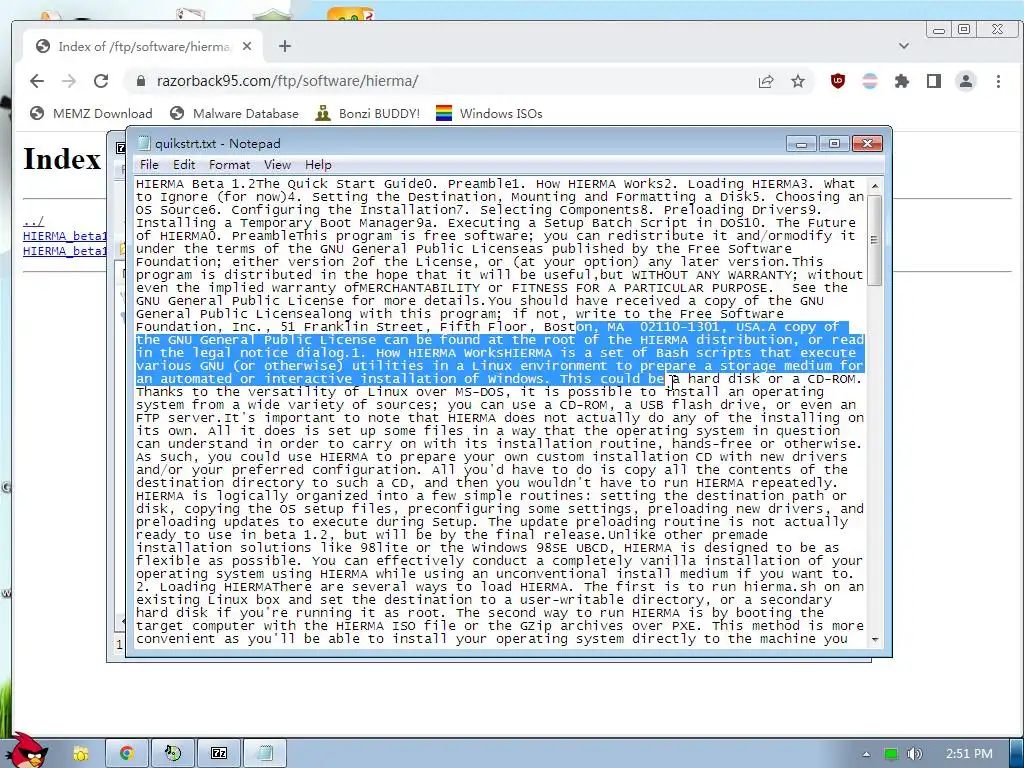Viewport: 1024px width, 768px height.
Task: Open MEMZ Download bookmark
Action: (x=91, y=114)
